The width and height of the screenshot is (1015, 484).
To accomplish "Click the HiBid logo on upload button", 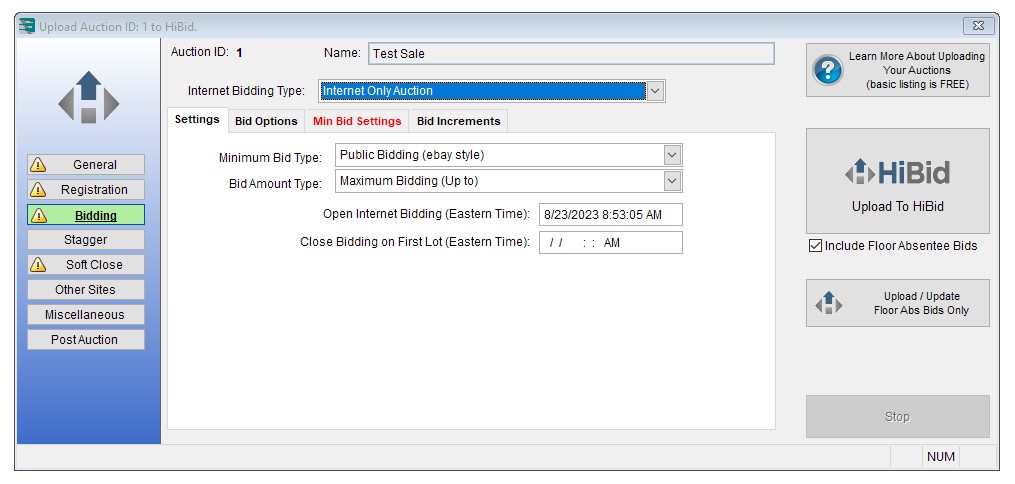I will click(x=897, y=173).
